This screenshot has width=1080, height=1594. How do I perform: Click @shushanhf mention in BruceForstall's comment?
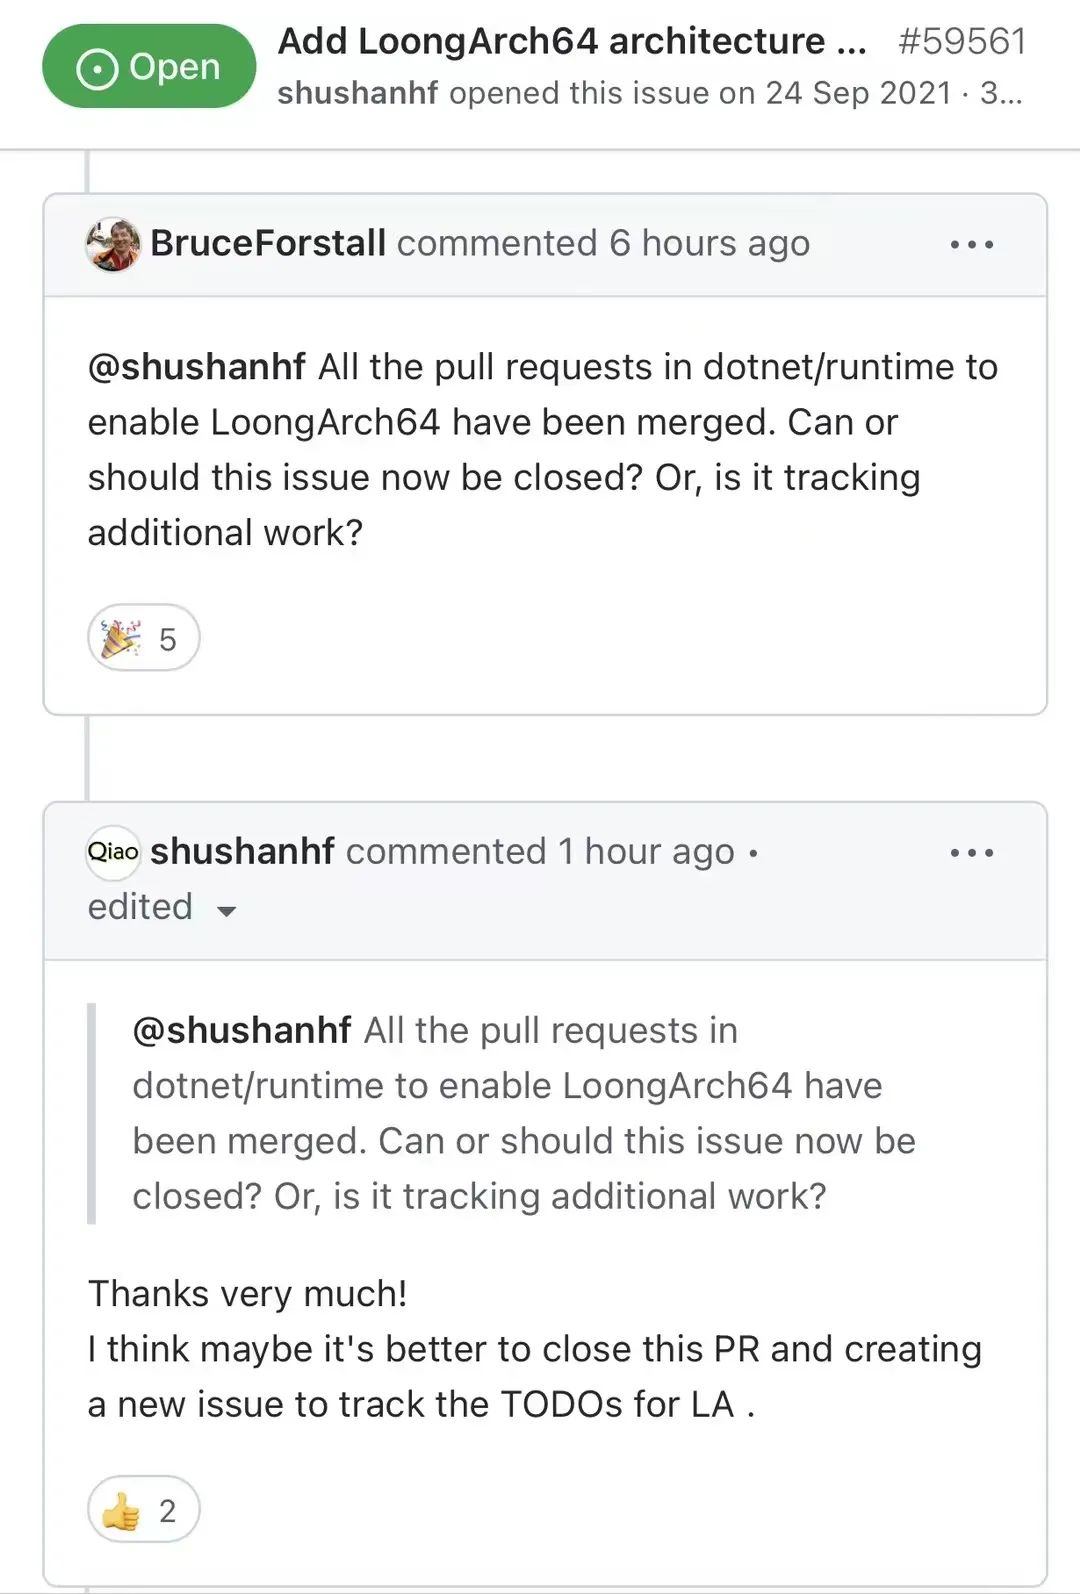[x=197, y=367]
